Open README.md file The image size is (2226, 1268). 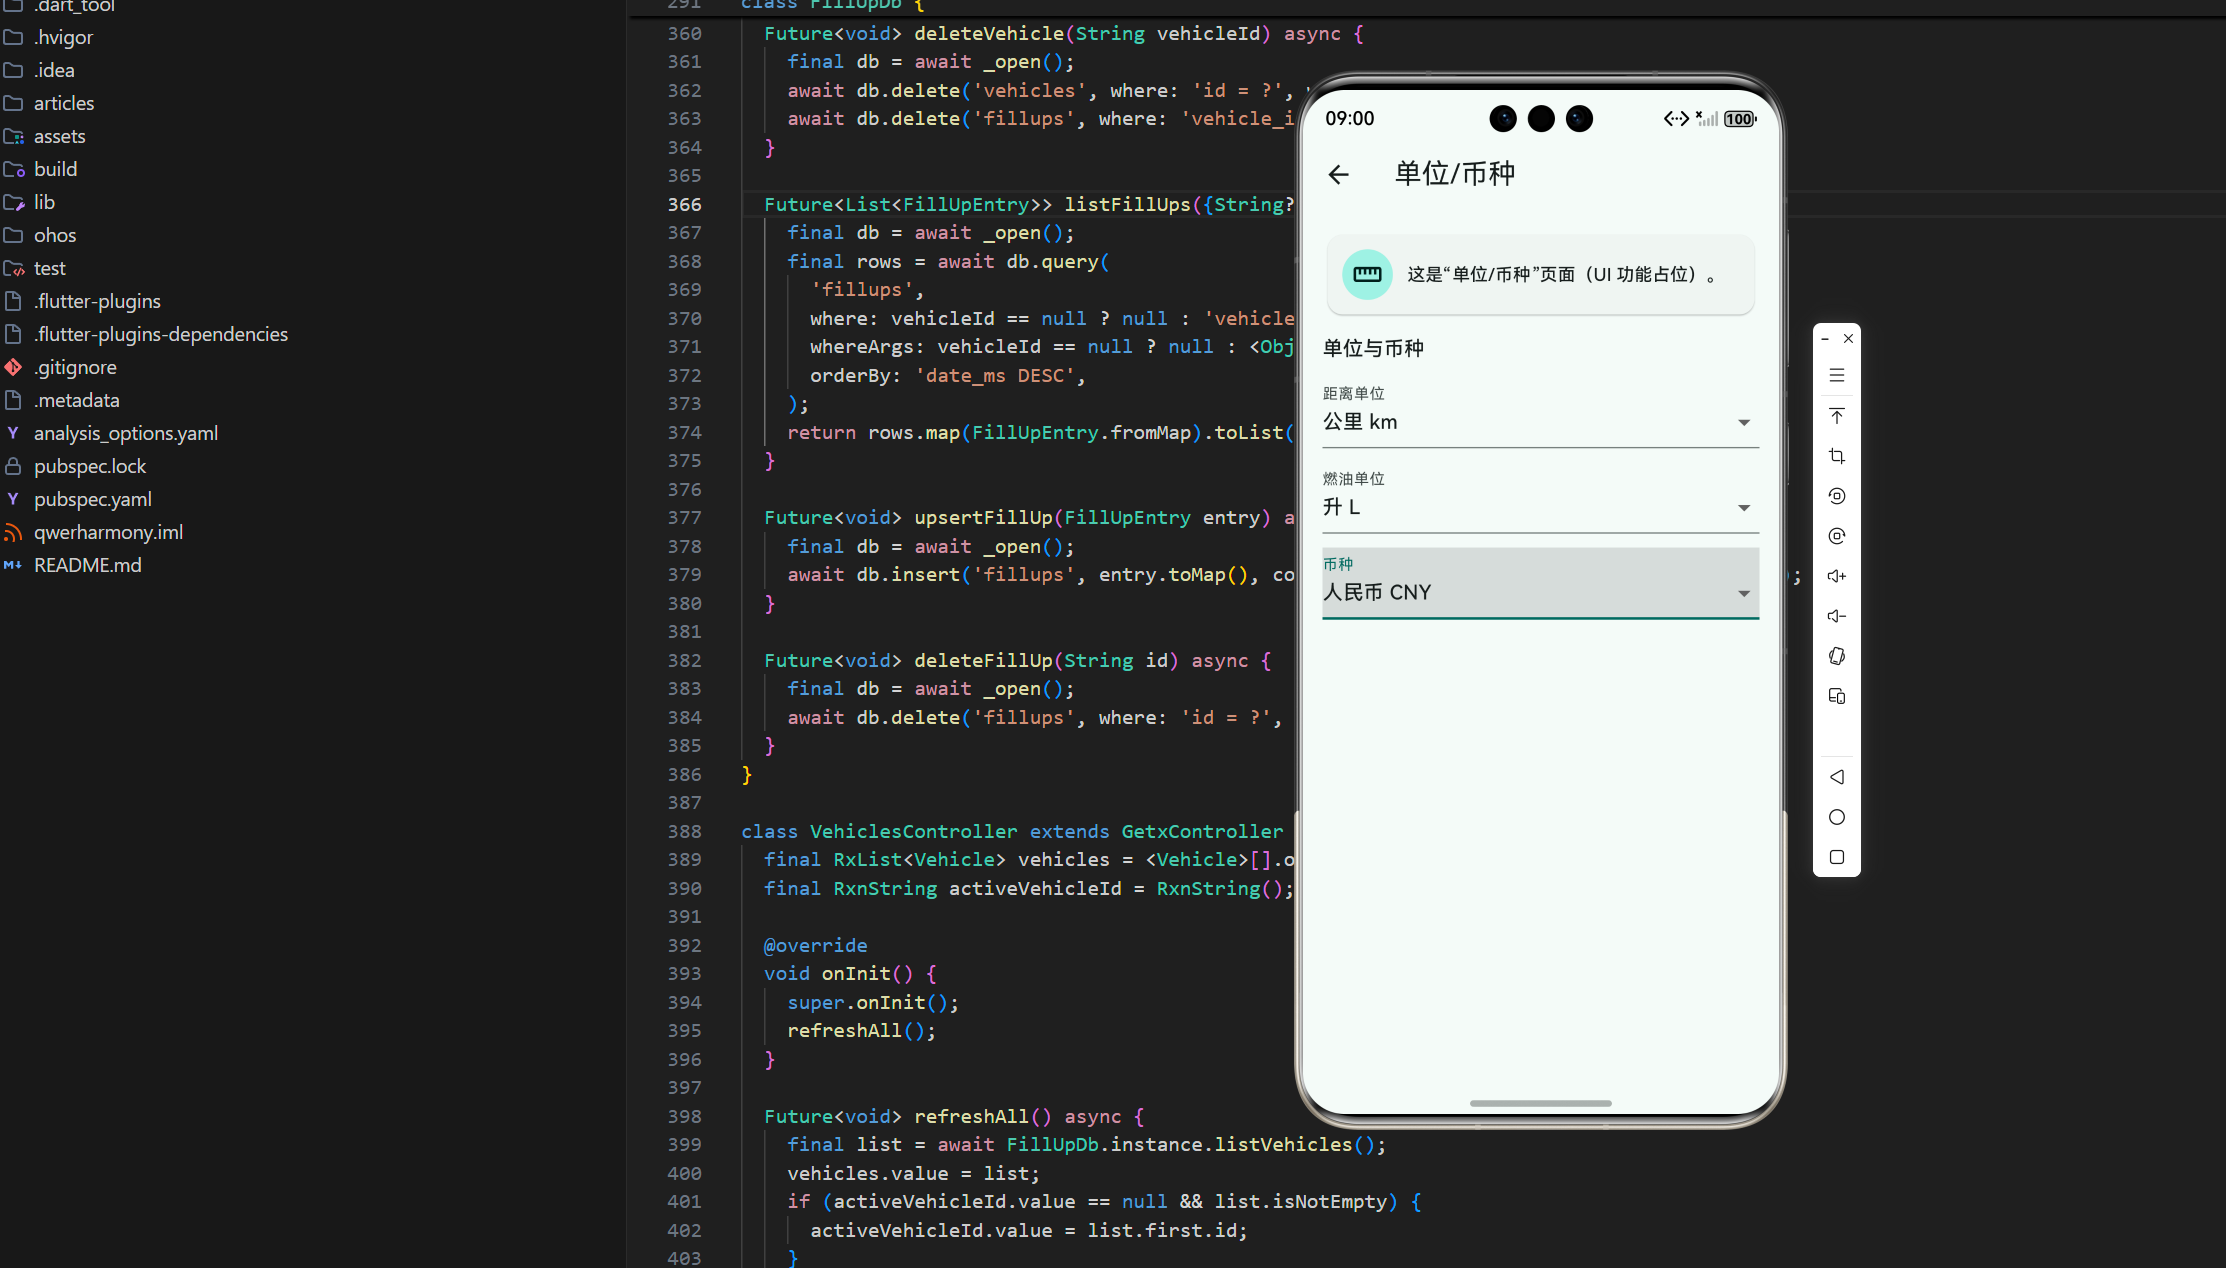click(87, 565)
